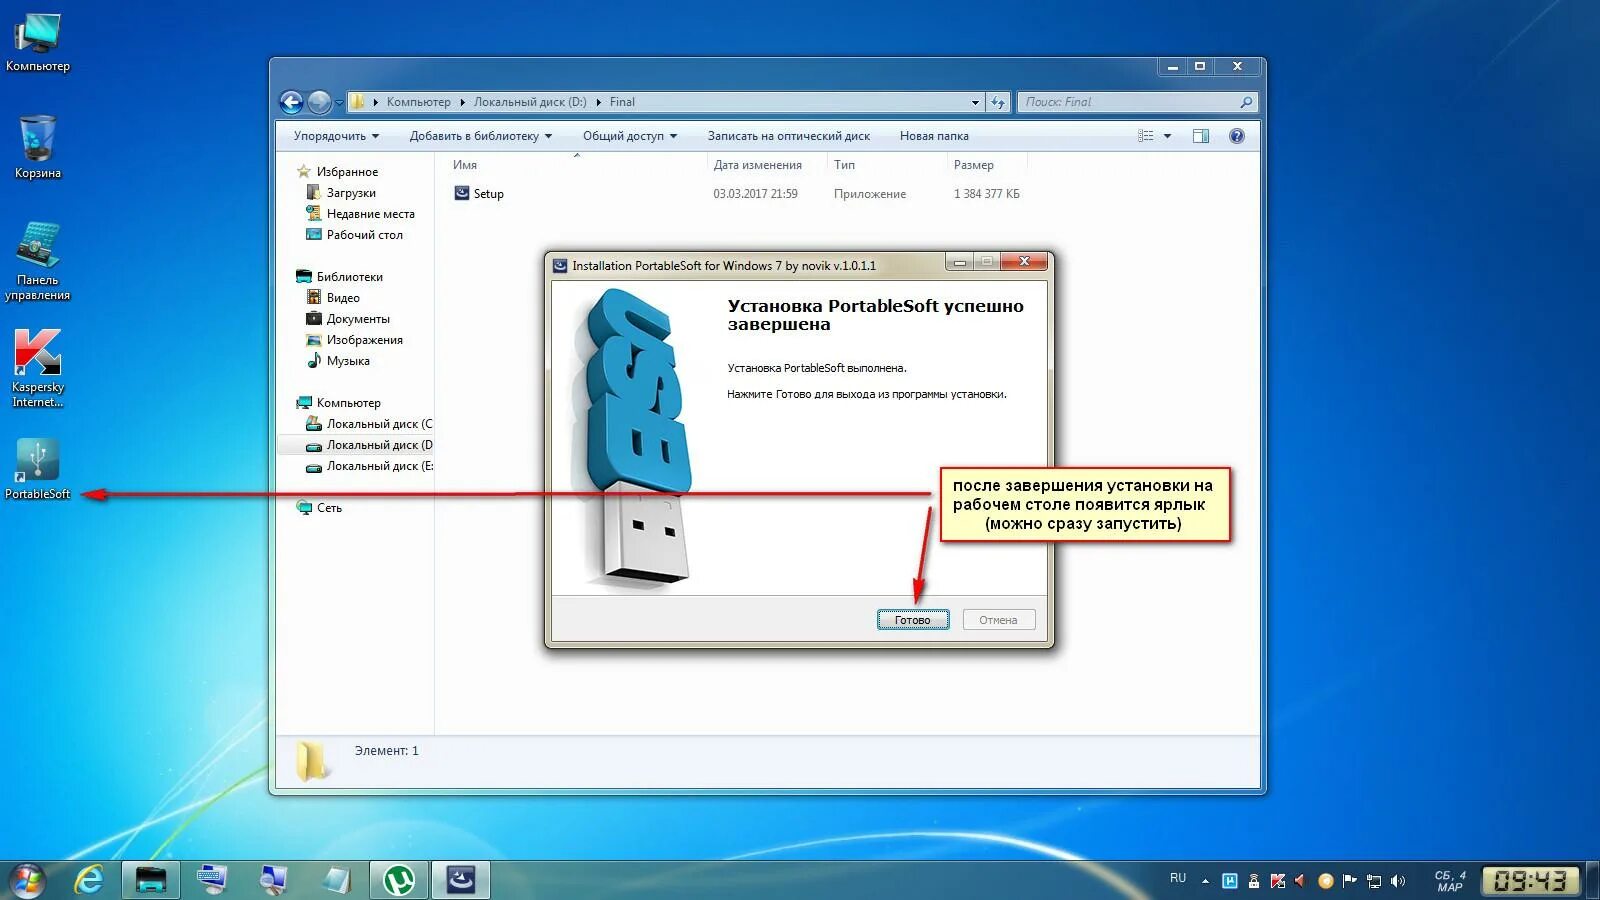Open the Компьютер desktop icon
Viewport: 1600px width, 900px height.
click(38, 42)
